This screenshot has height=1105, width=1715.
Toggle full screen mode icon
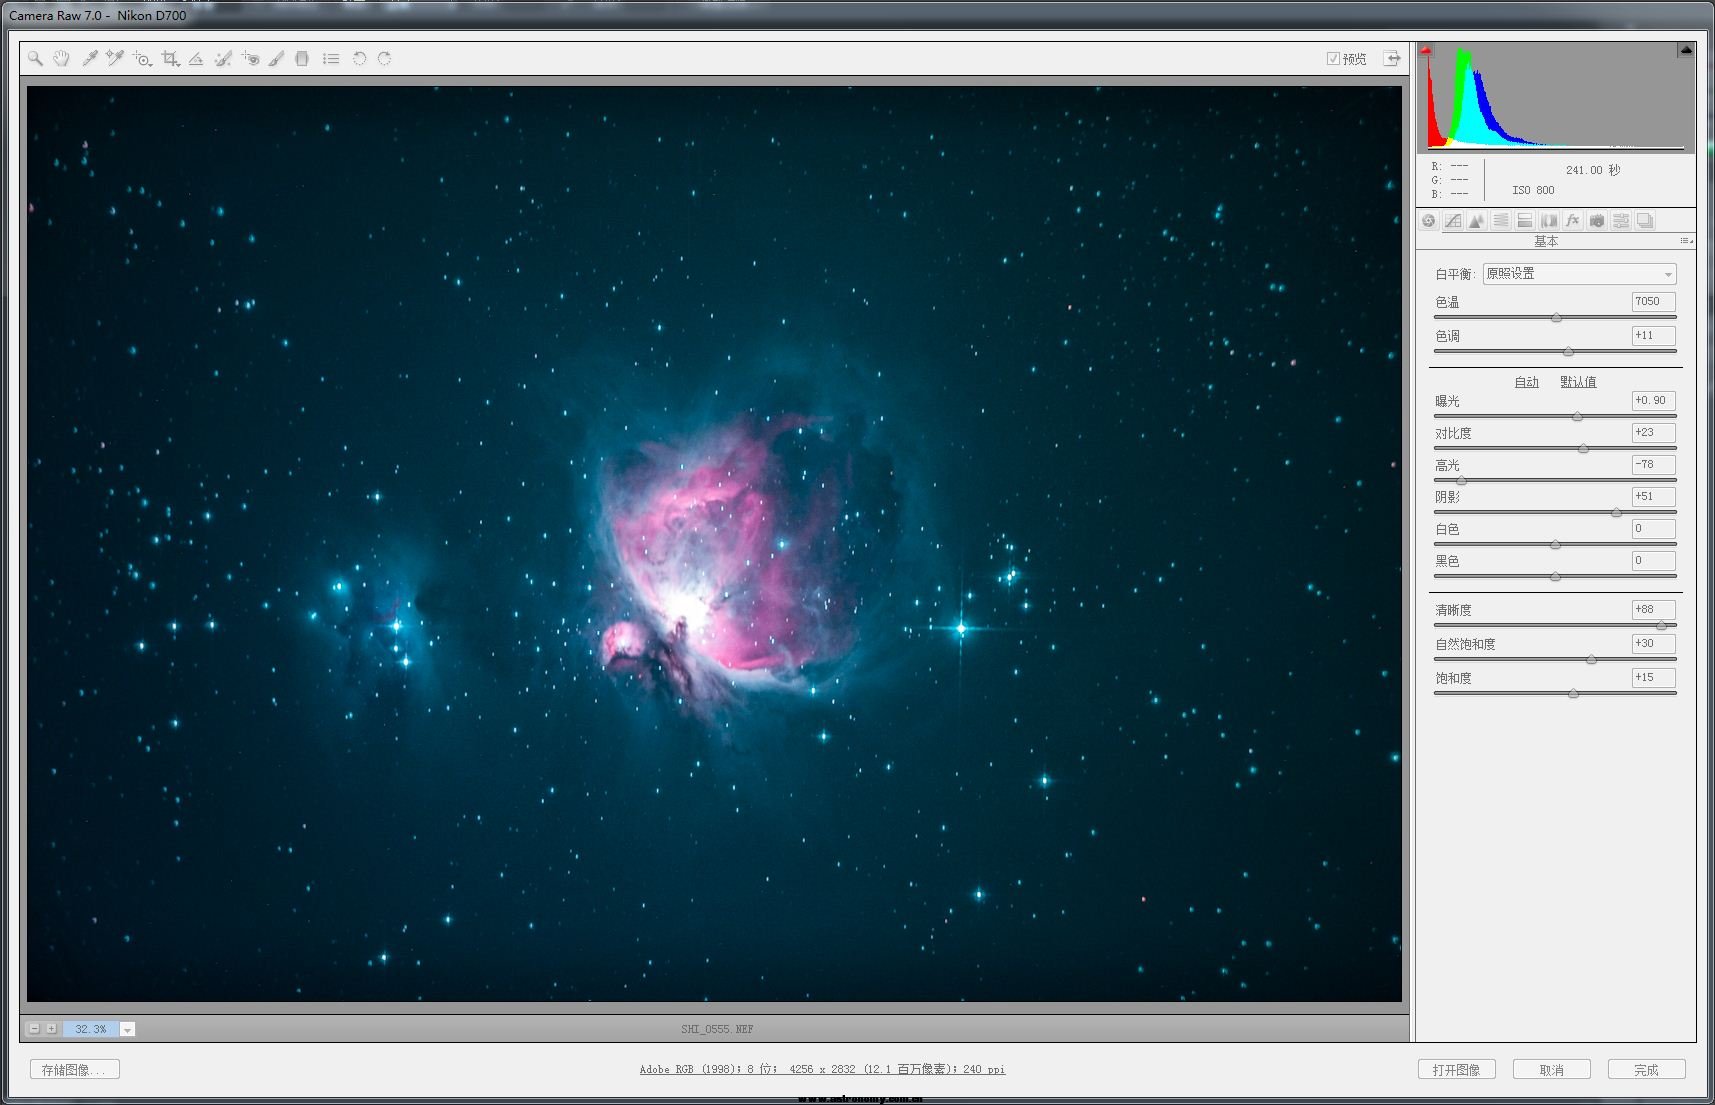tap(1391, 59)
